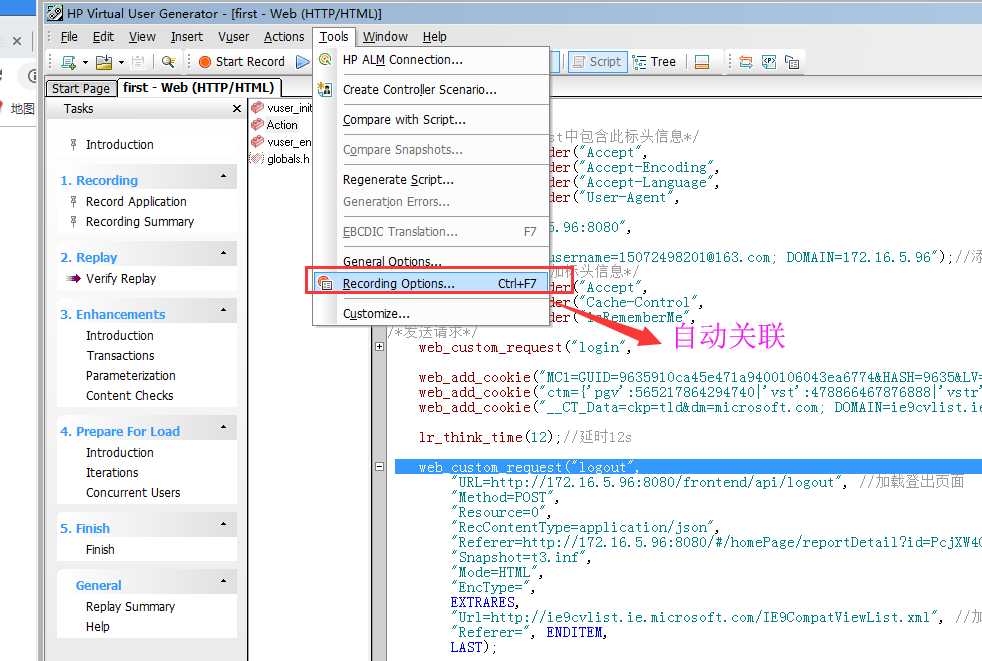Viewport: 982px width, 661px height.
Task: Collapse the 2. Replay section
Action: pyautogui.click(x=224, y=253)
